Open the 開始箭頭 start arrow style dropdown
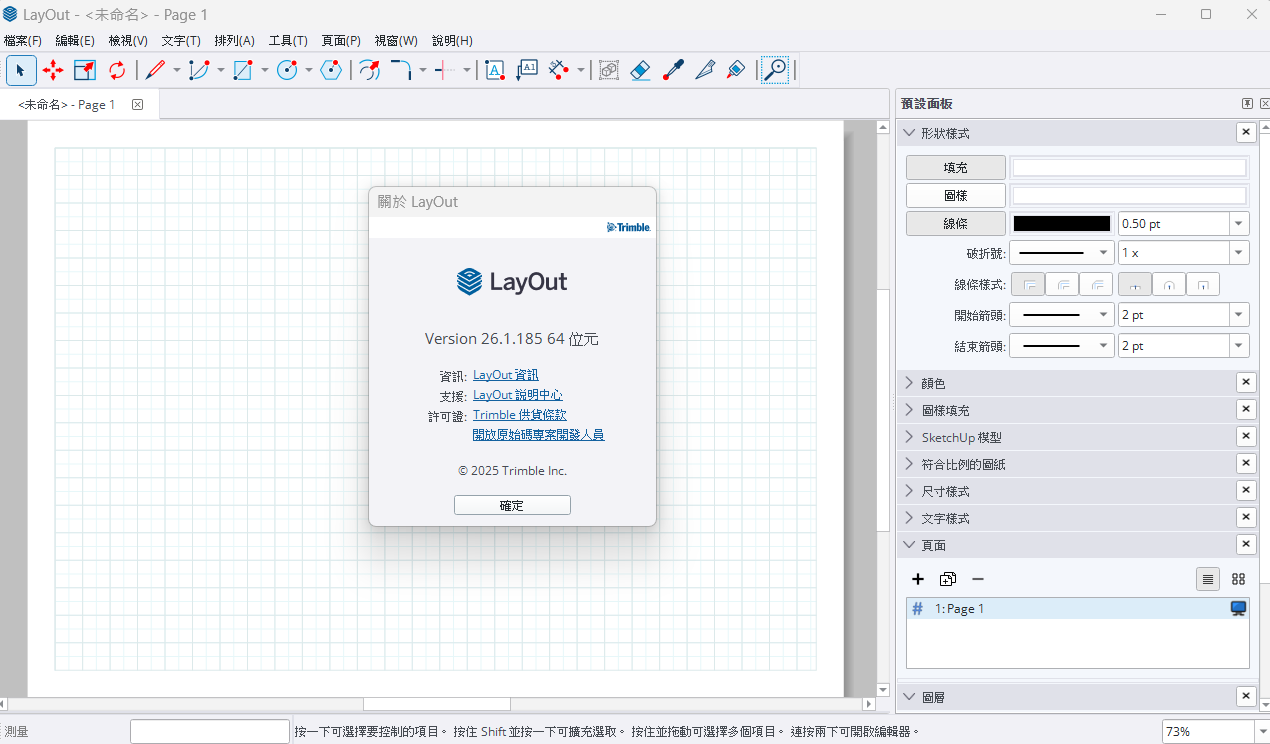The height and width of the screenshot is (744, 1270). pyautogui.click(x=1061, y=315)
